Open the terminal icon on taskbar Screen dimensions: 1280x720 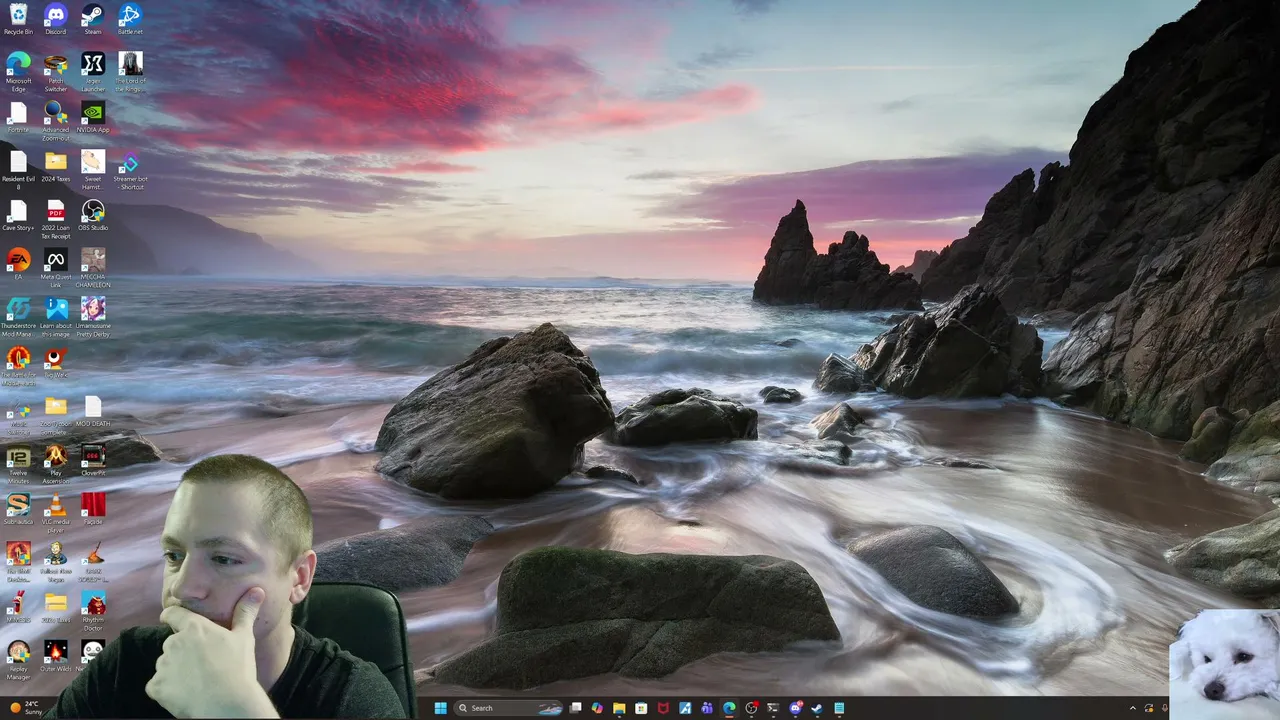coord(773,708)
